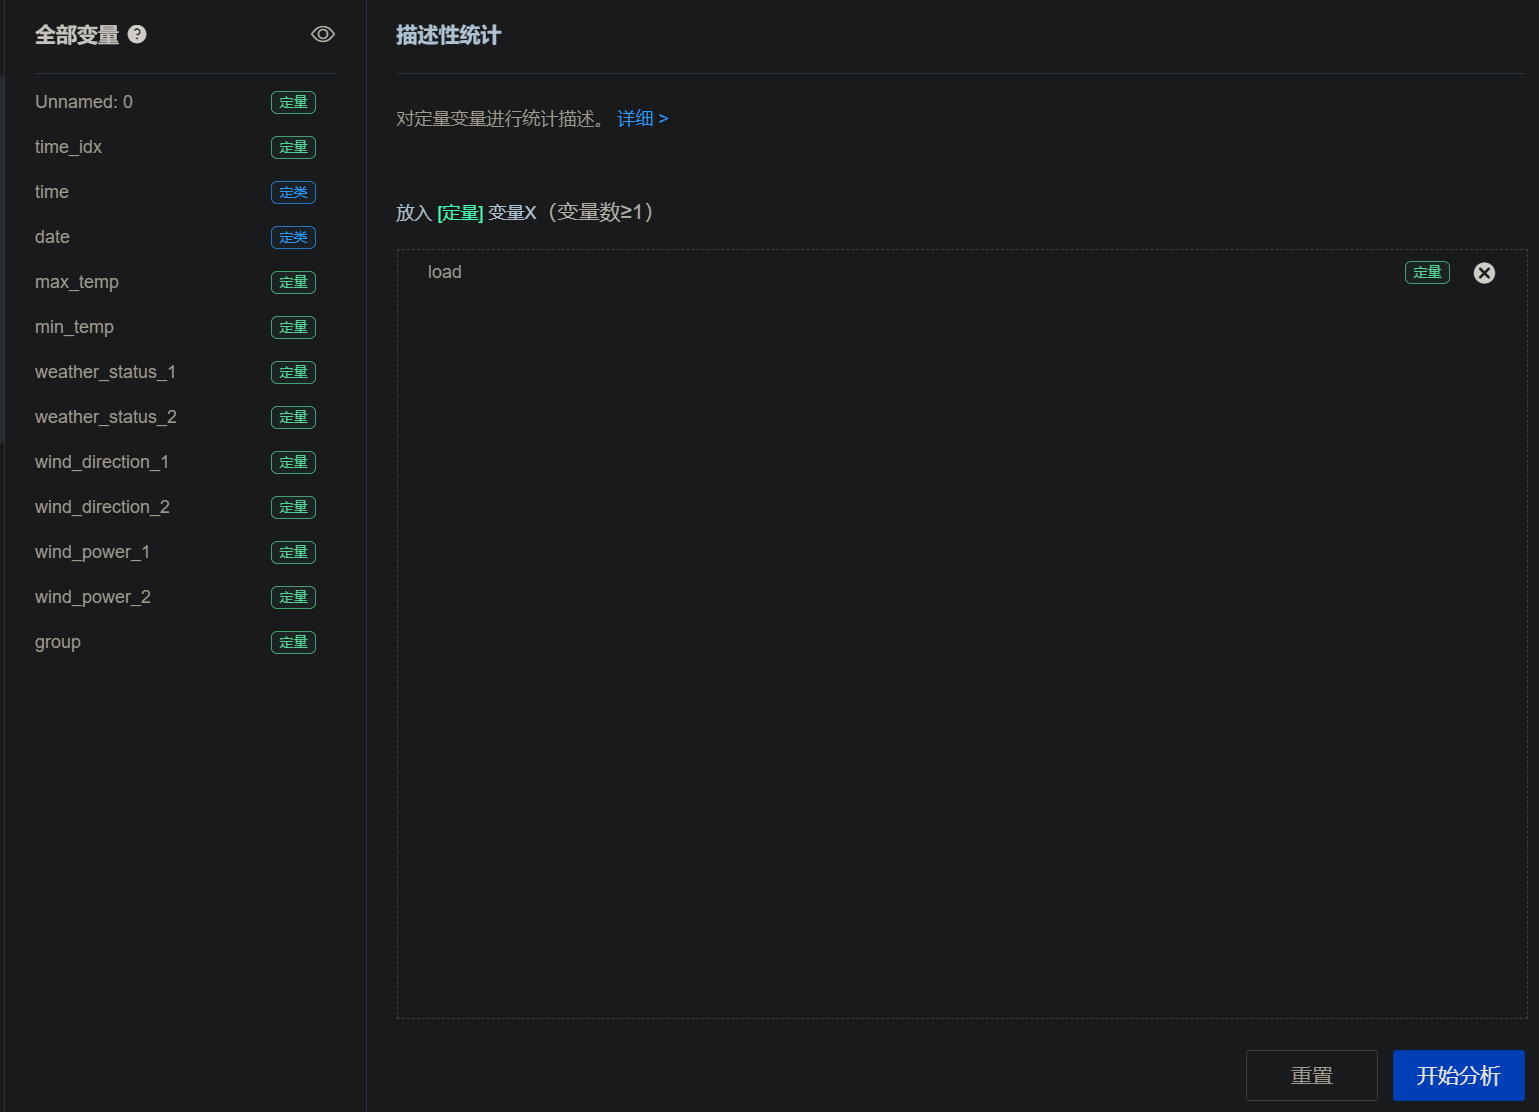Click the 定类 badge next to date

click(292, 237)
